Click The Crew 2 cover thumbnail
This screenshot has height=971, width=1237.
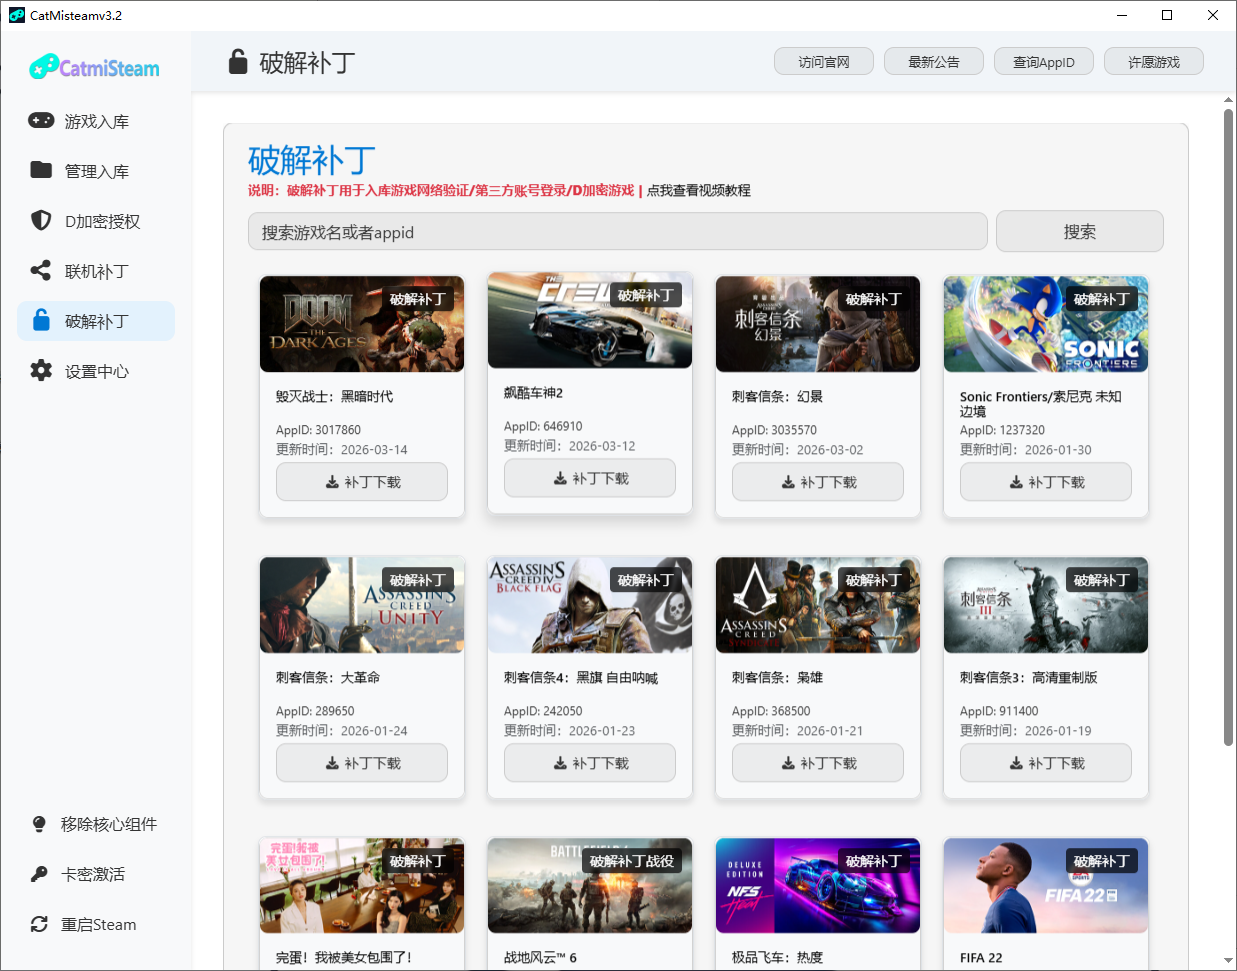point(590,320)
